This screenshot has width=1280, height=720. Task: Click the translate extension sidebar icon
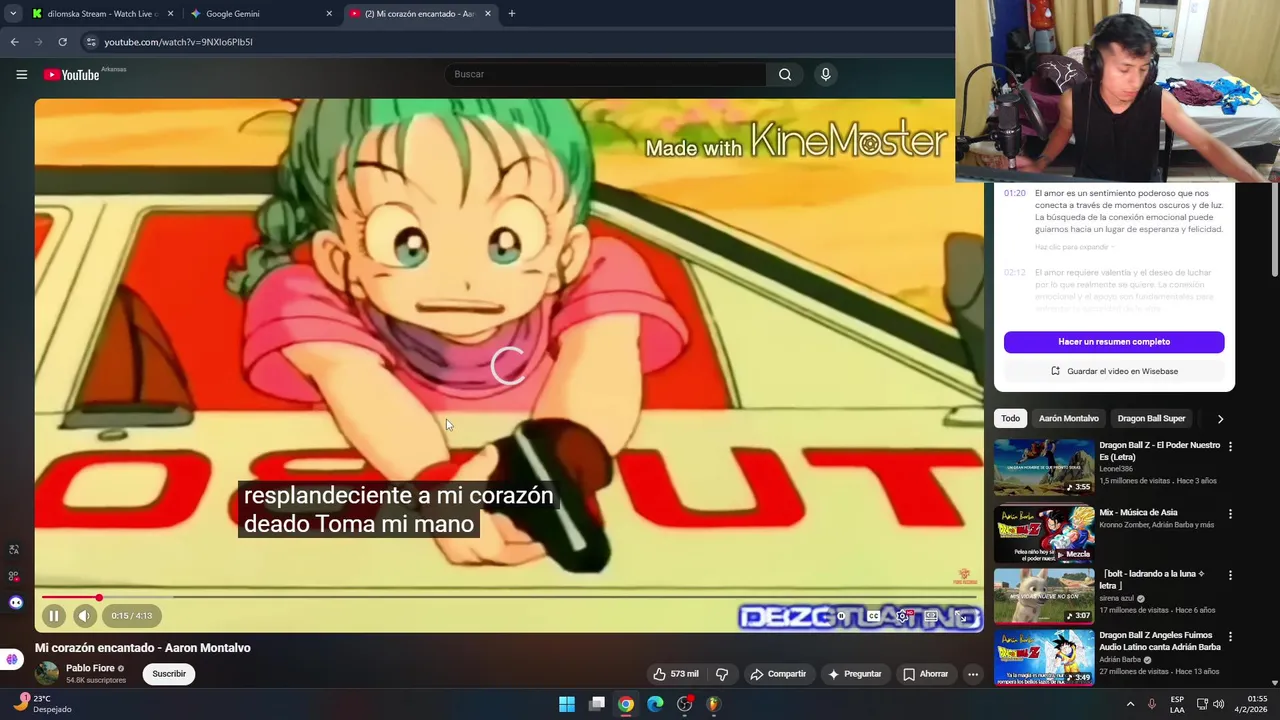tap(14, 550)
